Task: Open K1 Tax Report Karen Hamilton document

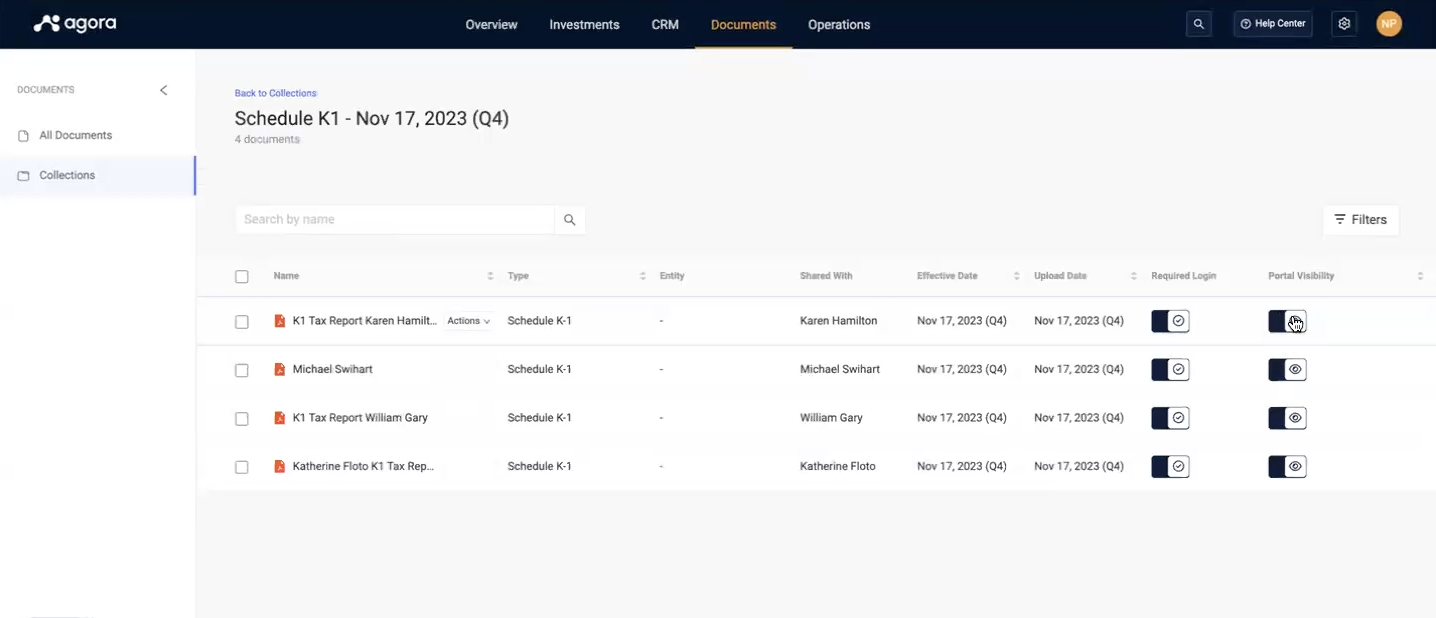Action: (364, 321)
